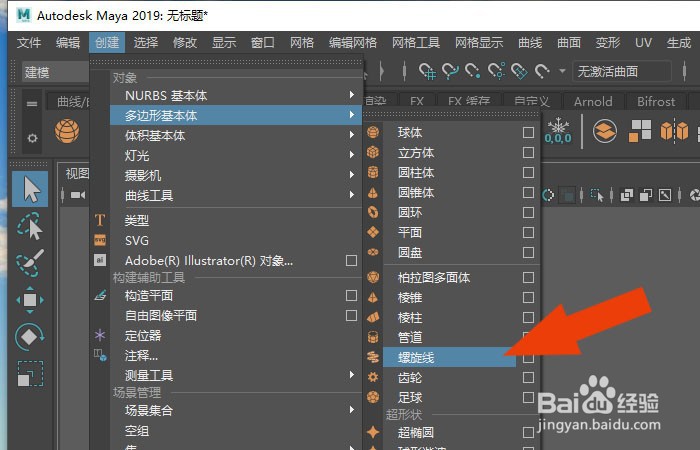Open the options box for 球体
The height and width of the screenshot is (450, 700).
[x=528, y=133]
